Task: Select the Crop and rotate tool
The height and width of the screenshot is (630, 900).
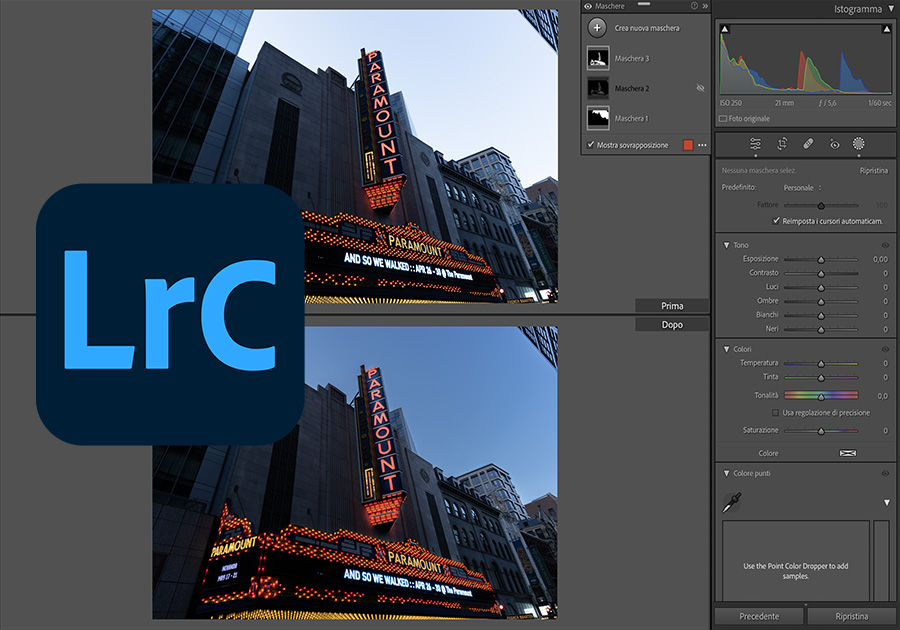Action: [782, 144]
